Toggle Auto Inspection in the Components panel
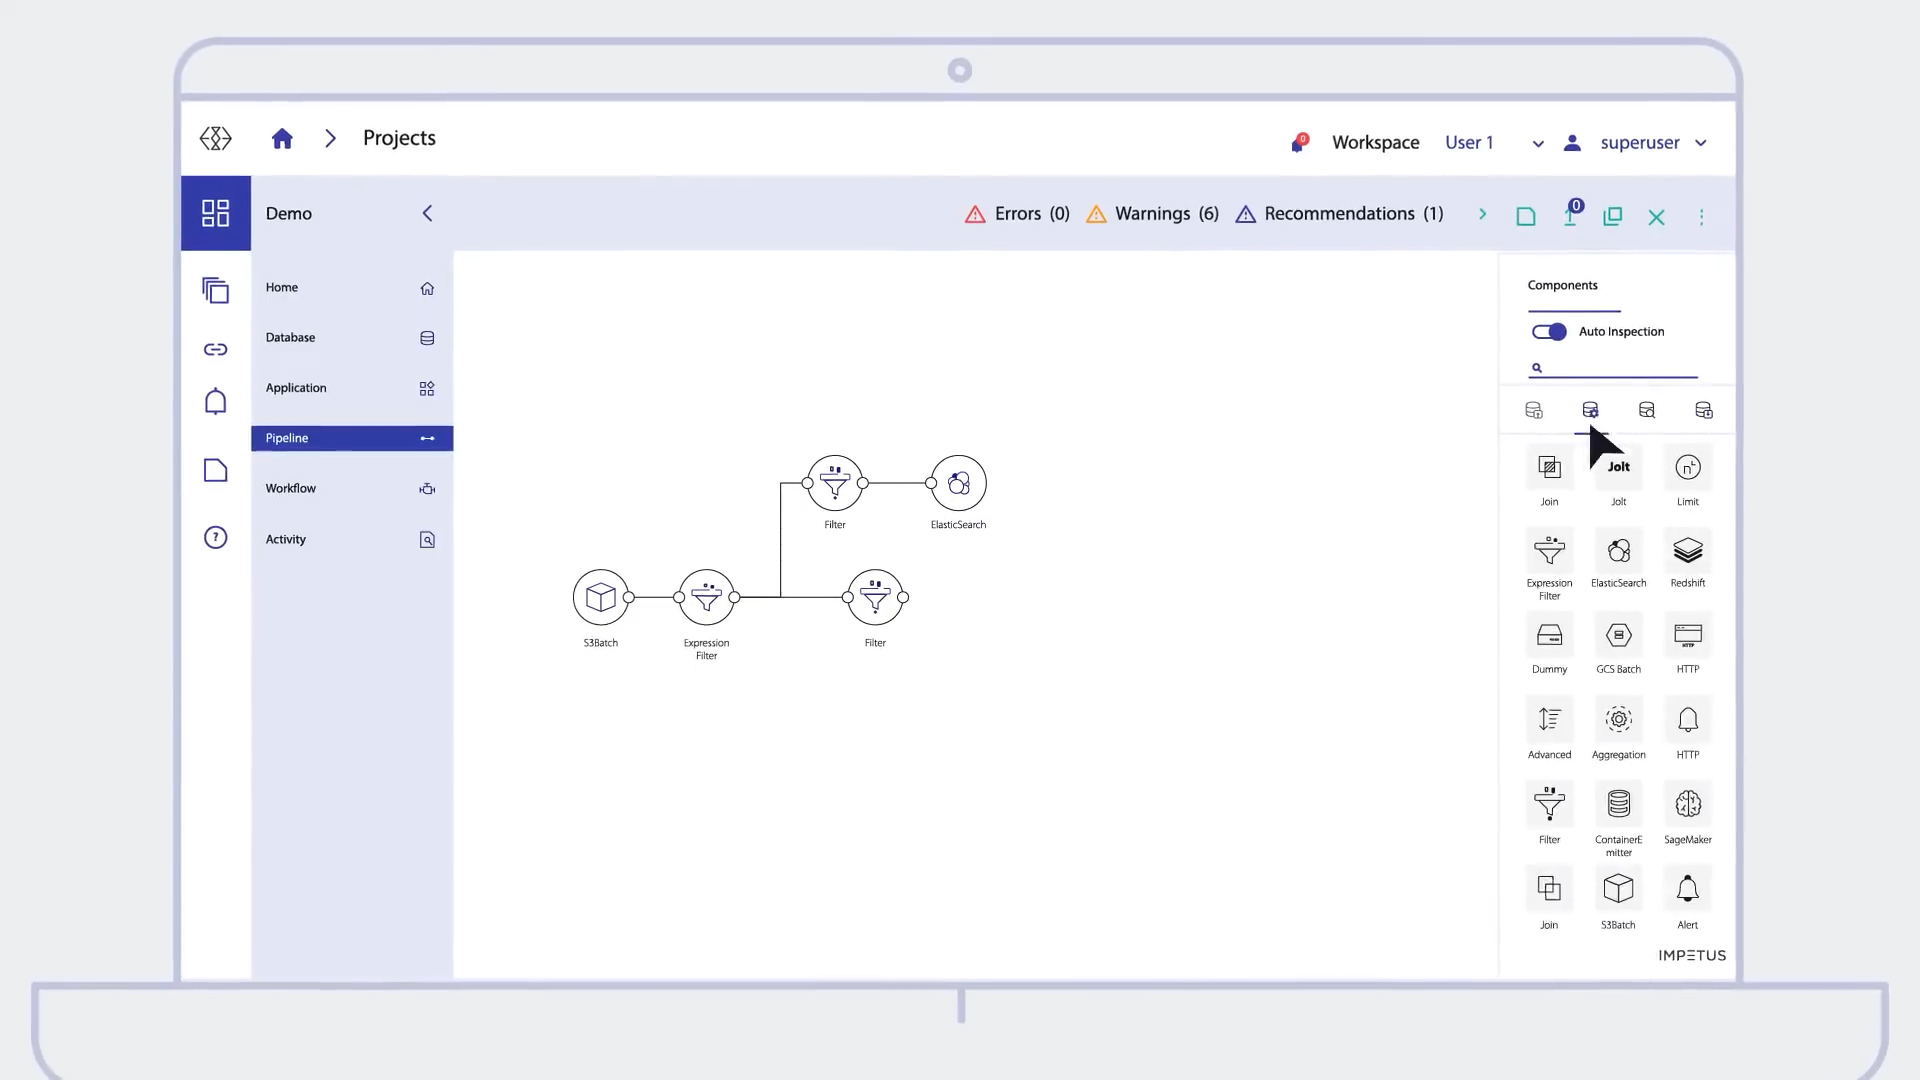 pyautogui.click(x=1549, y=331)
